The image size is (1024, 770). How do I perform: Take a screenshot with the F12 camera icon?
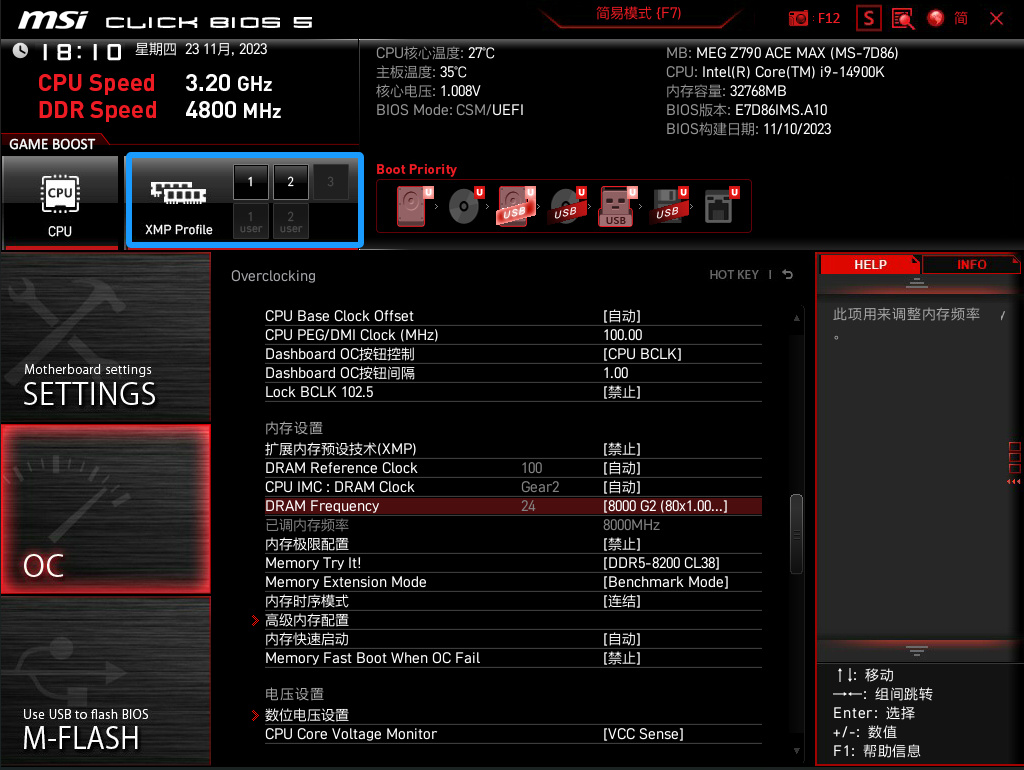[x=797, y=18]
